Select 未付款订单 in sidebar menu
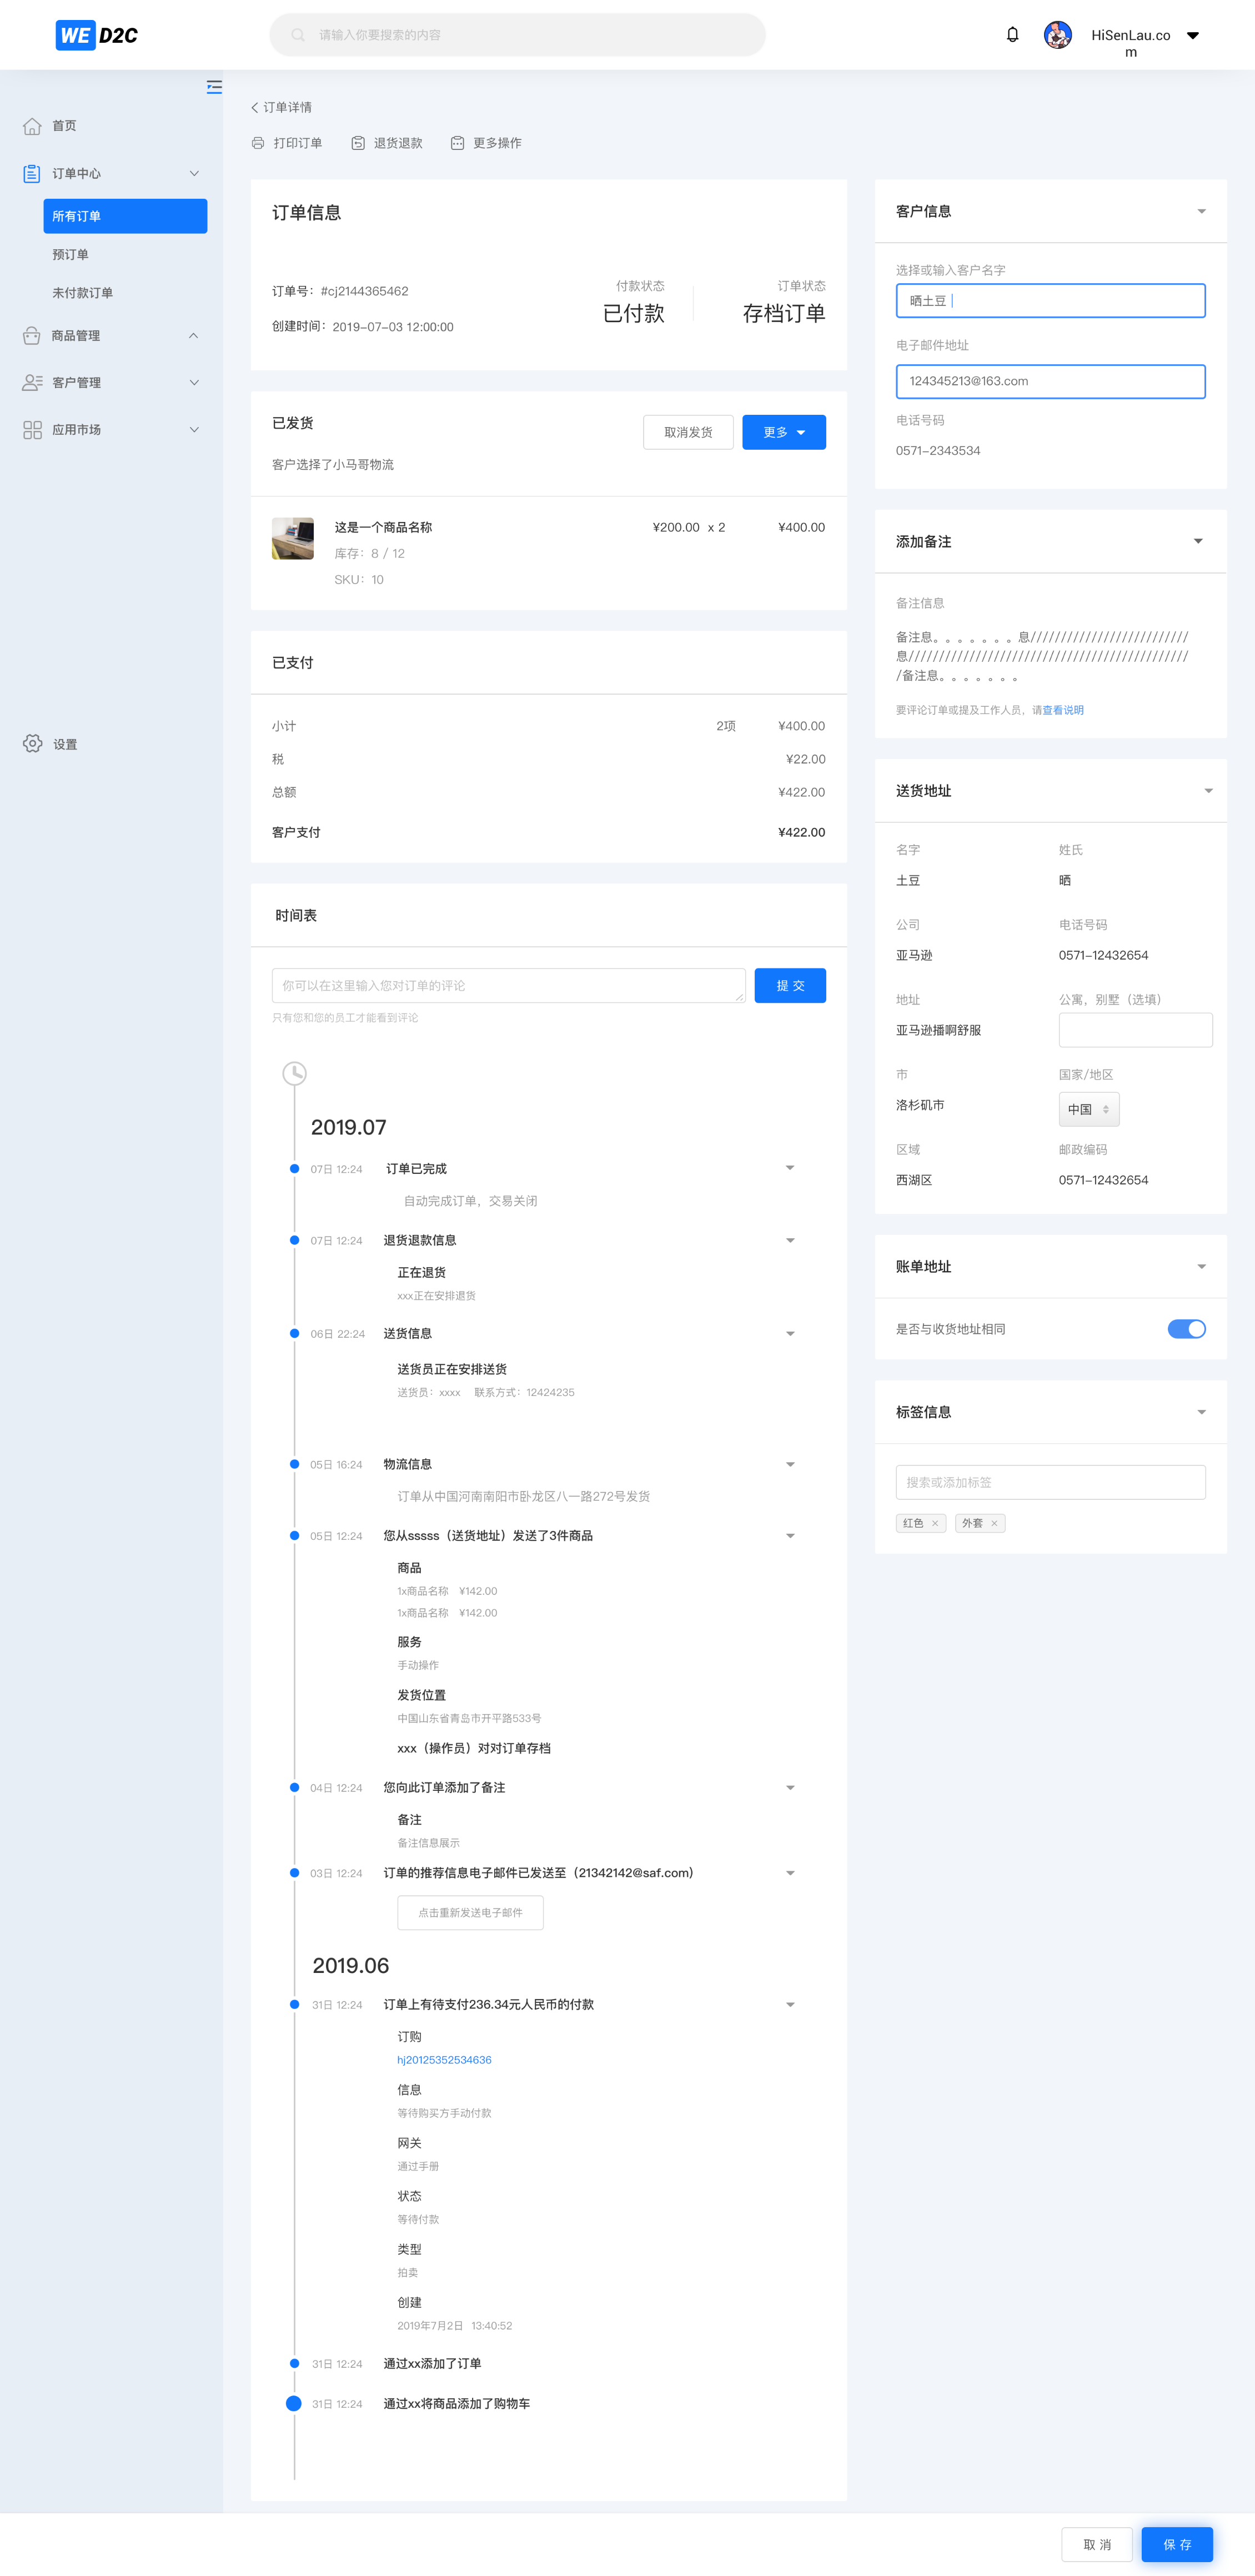The width and height of the screenshot is (1255, 2576). [x=83, y=292]
